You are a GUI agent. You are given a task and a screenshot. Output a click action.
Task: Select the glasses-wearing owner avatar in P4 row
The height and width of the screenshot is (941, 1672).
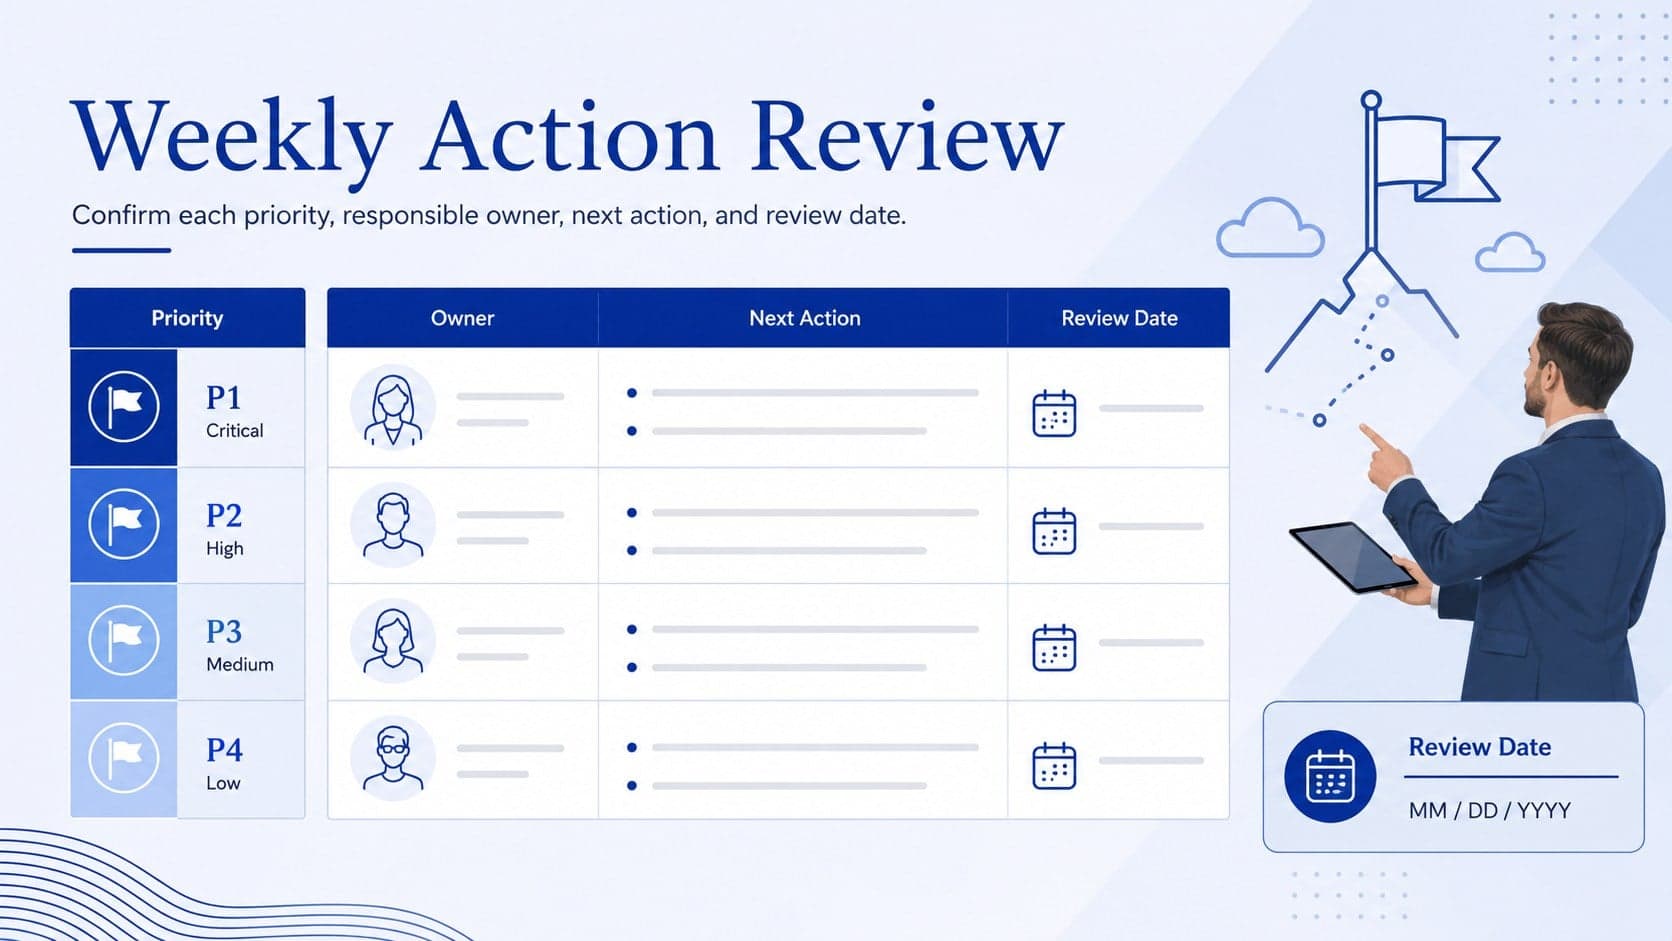393,758
